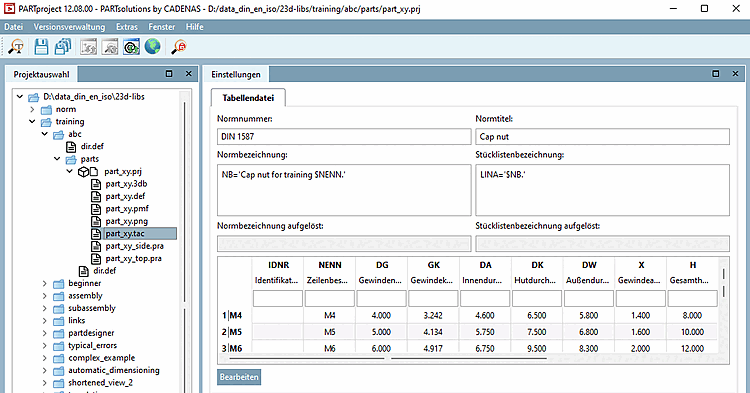Collapse the training folder in project tree
The image size is (750, 393).
(x=32, y=121)
